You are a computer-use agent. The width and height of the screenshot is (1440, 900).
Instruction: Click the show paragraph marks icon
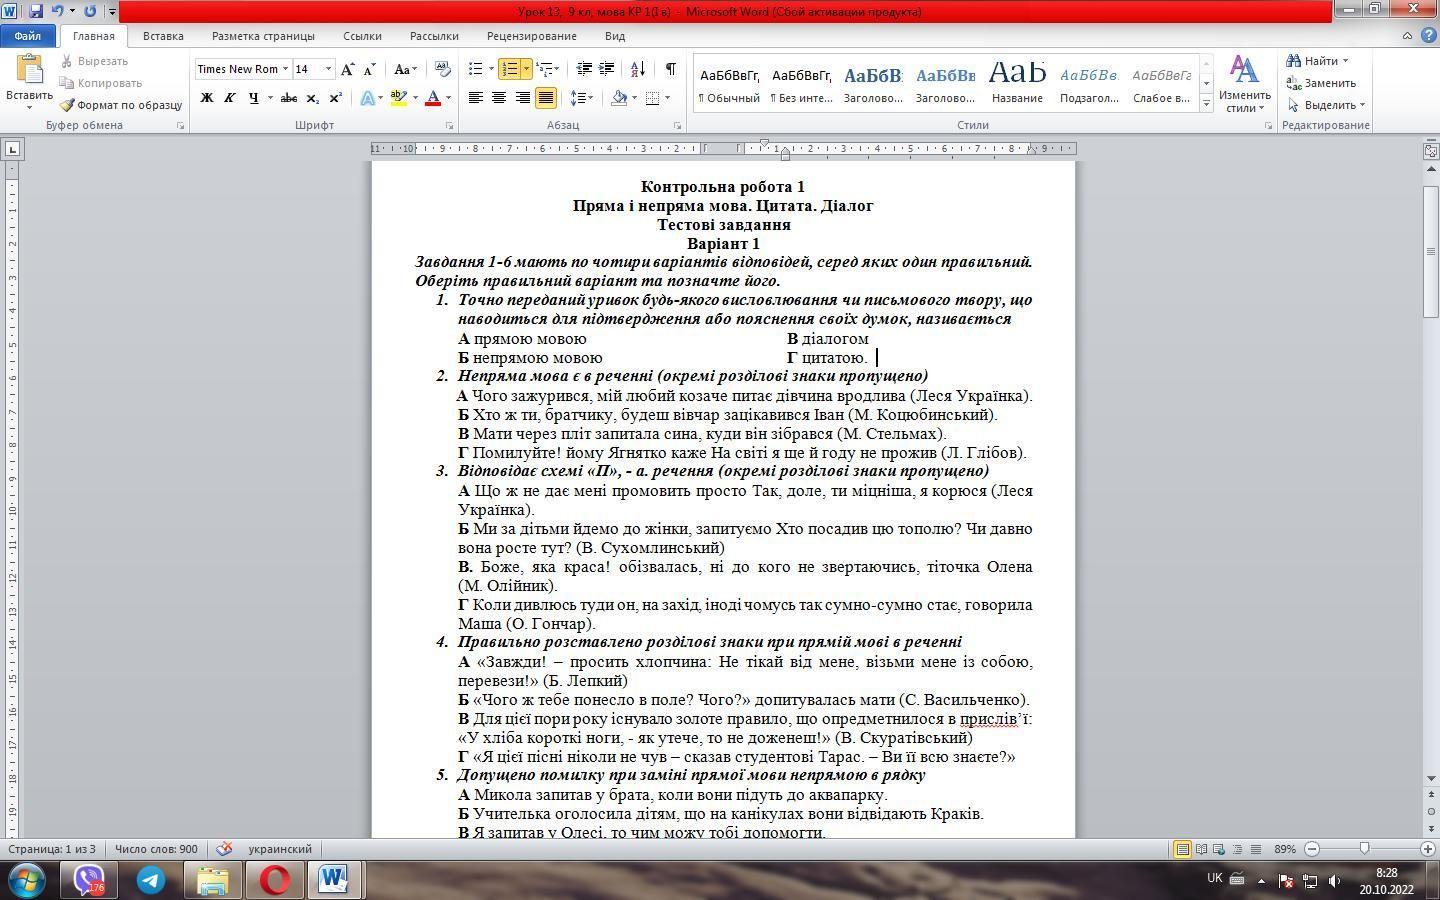(x=670, y=69)
